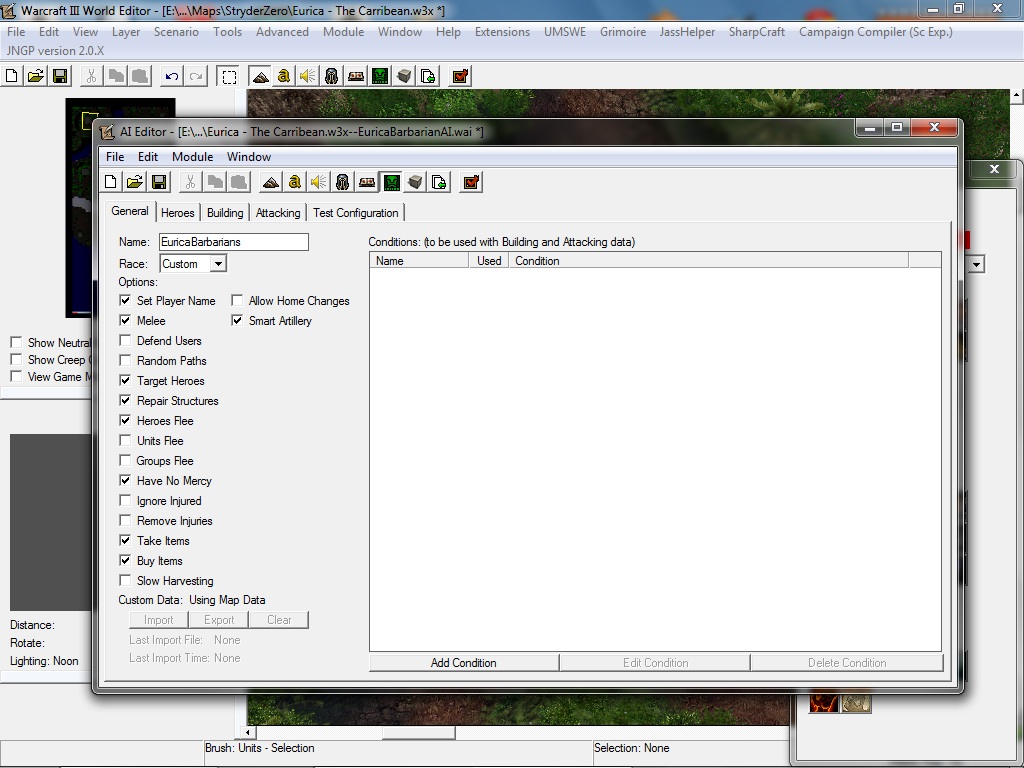Click the Test Map icon in AI Editor toolbar
Image resolution: width=1024 pixels, height=768 pixels.
click(471, 182)
